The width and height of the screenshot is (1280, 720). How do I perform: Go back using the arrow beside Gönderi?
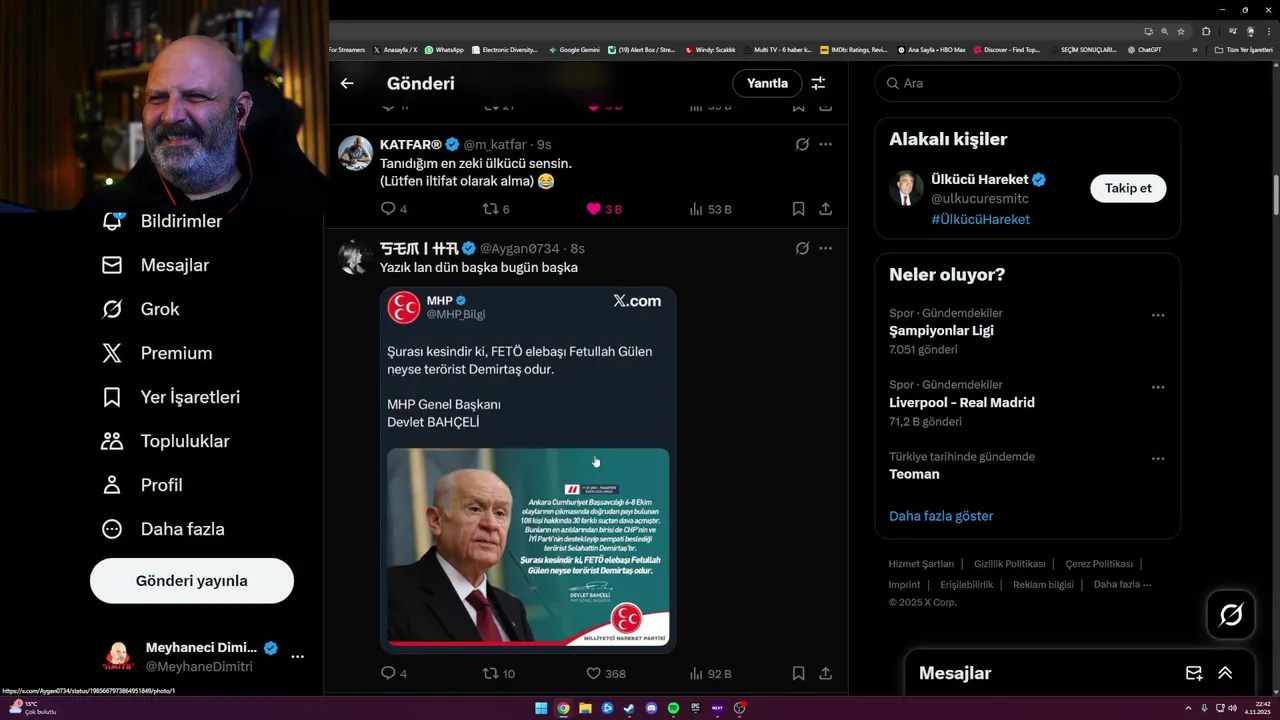pos(347,83)
